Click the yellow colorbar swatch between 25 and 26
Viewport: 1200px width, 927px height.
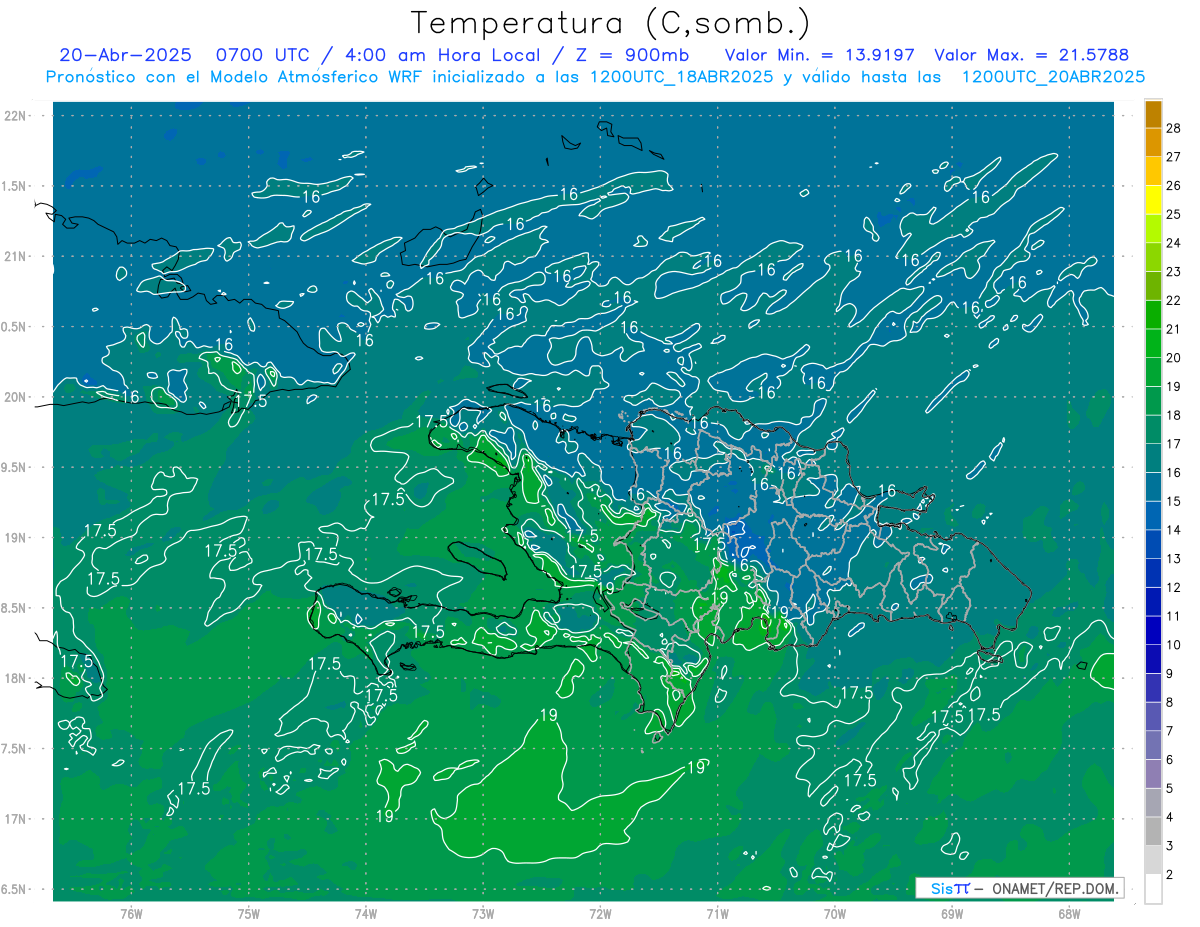1153,200
